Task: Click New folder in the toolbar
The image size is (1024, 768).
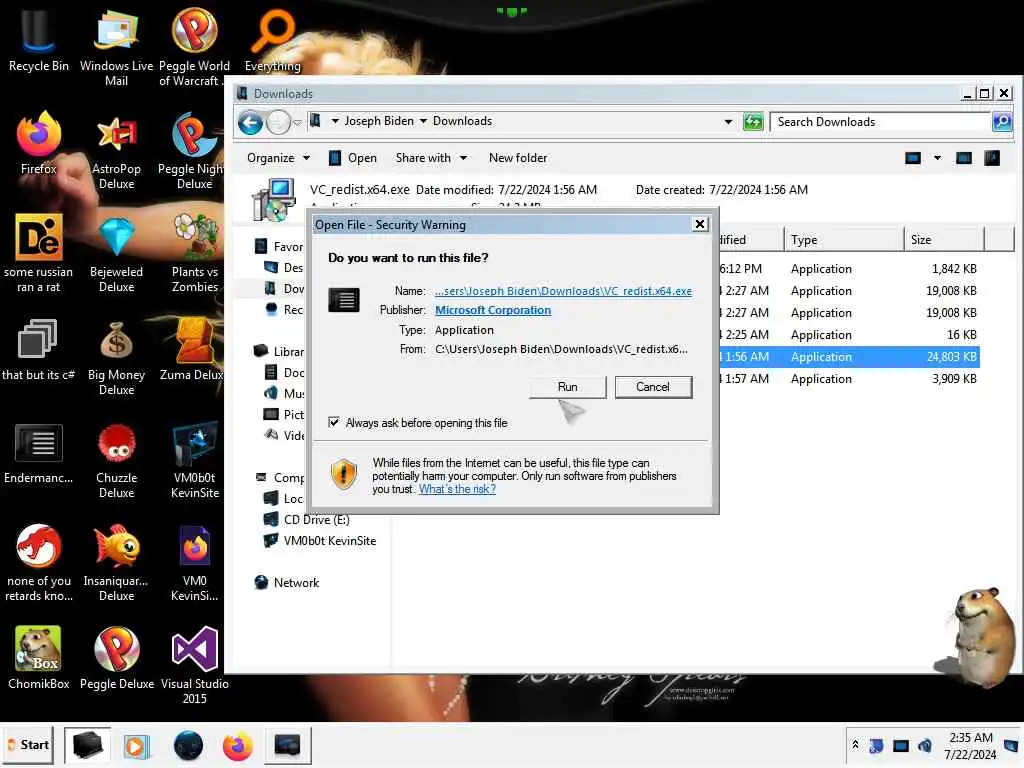Action: (518, 158)
